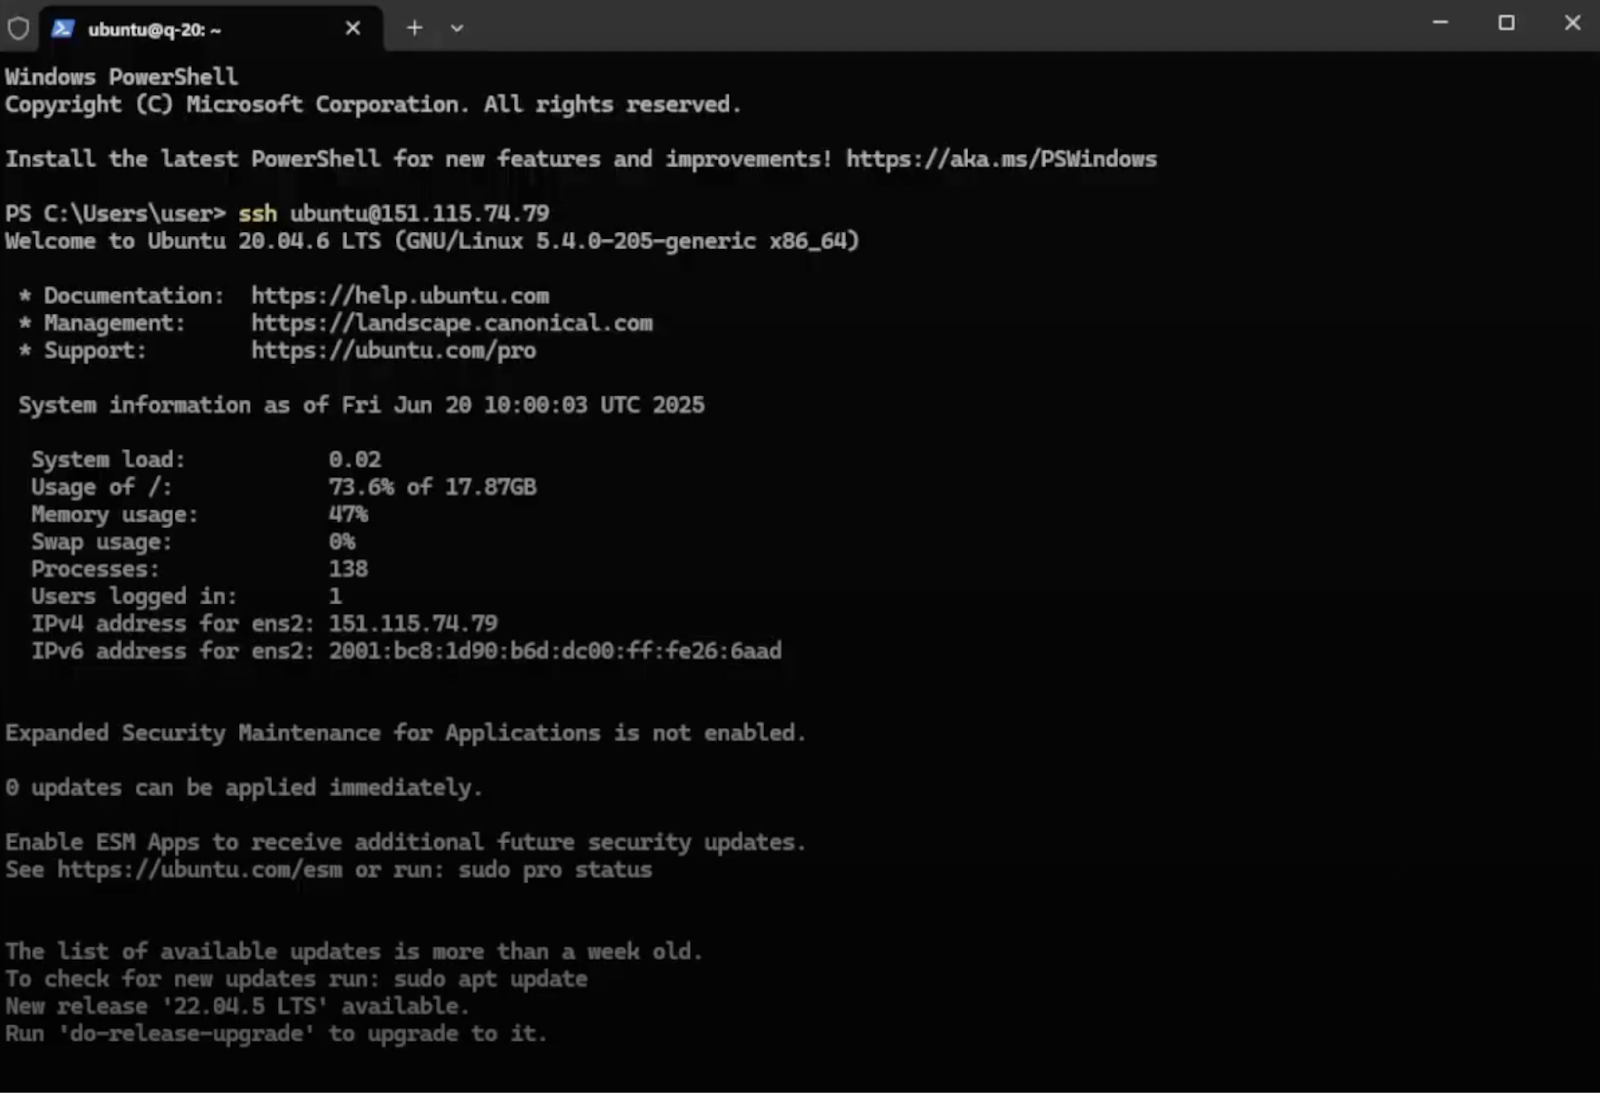The width and height of the screenshot is (1600, 1093).
Task: Click the PS C:\Users\user> prompt
Action: click(115, 213)
